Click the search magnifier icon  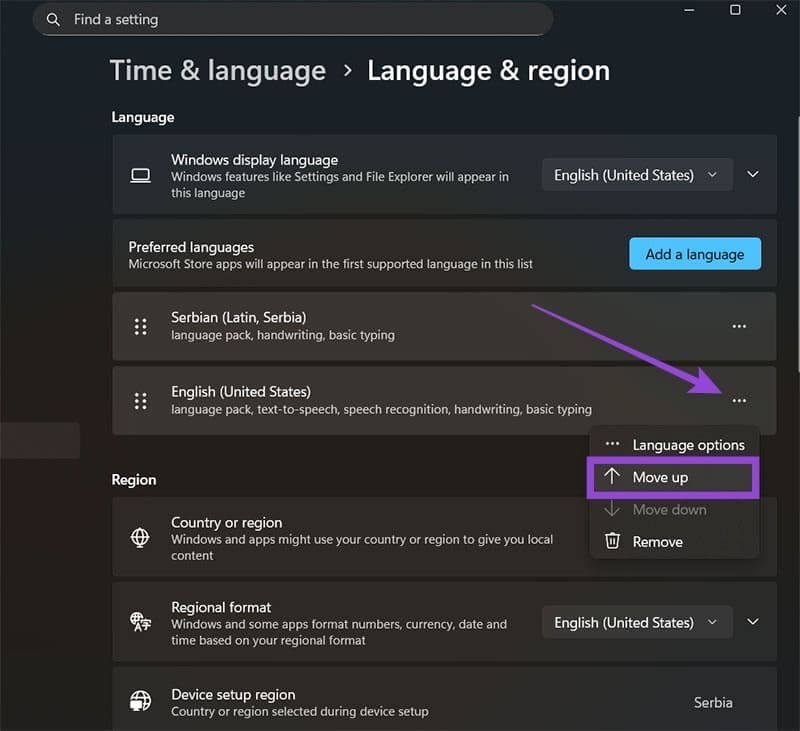(53, 19)
